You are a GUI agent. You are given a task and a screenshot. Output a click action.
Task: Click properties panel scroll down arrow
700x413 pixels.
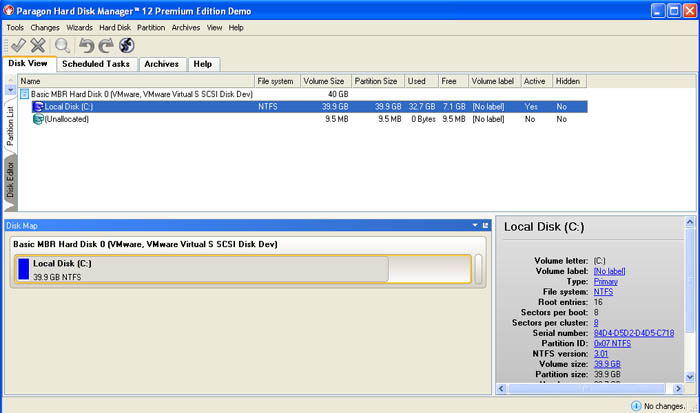tap(690, 377)
